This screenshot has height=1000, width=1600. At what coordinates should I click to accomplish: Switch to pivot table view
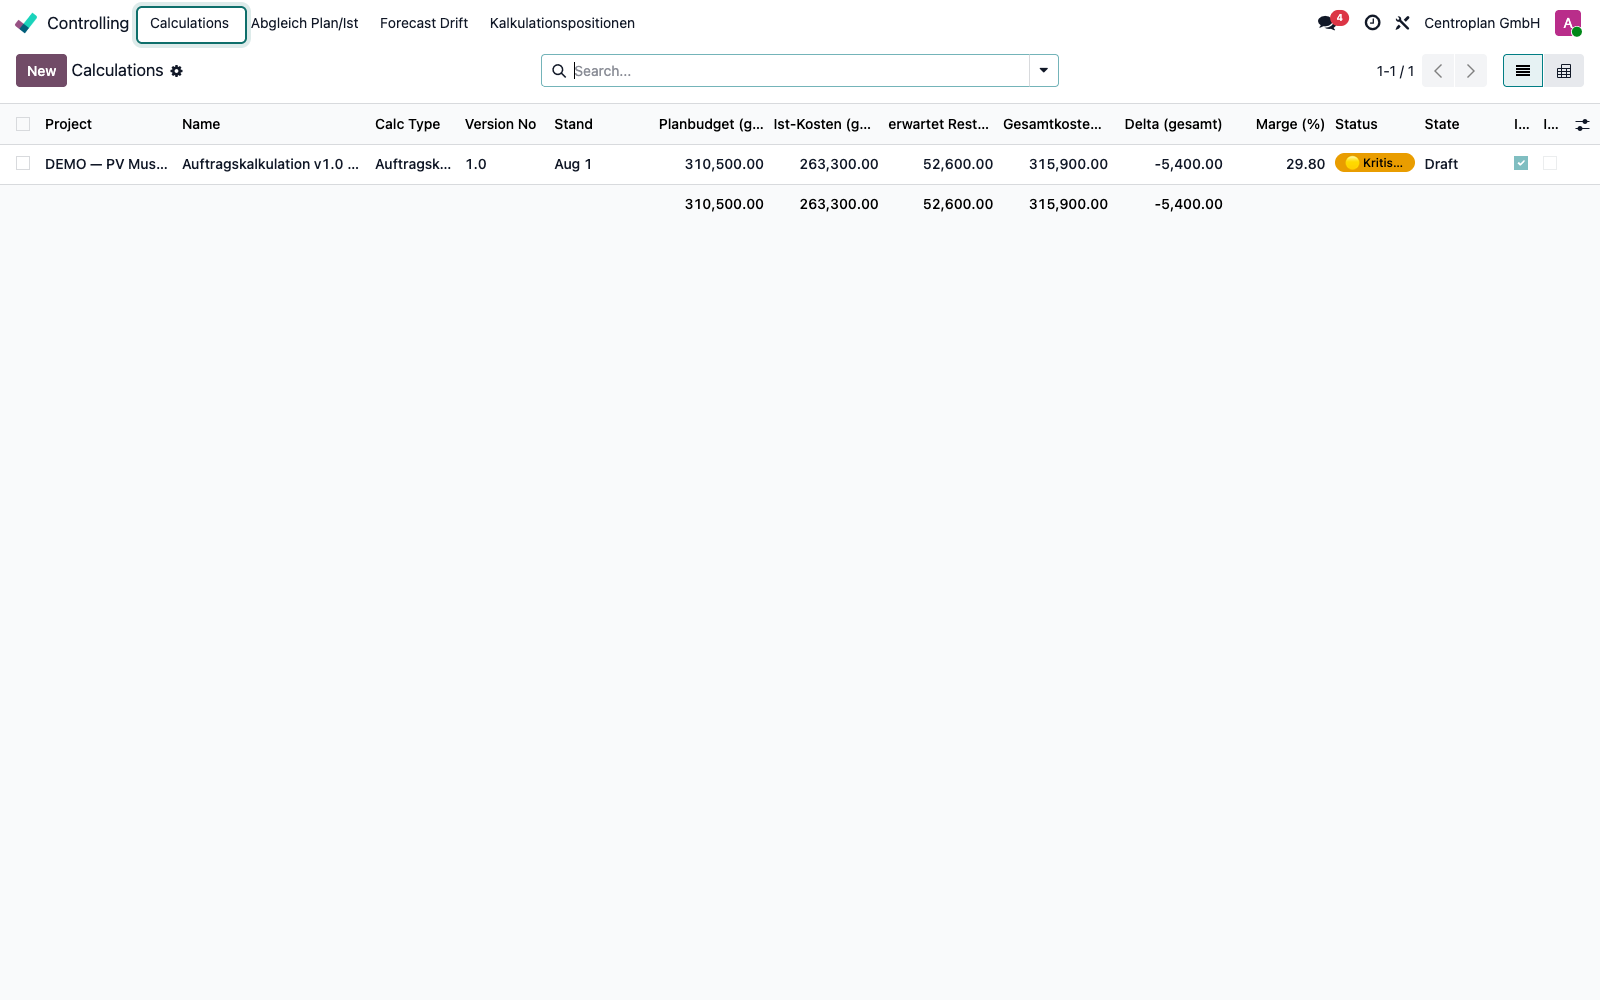(x=1564, y=71)
